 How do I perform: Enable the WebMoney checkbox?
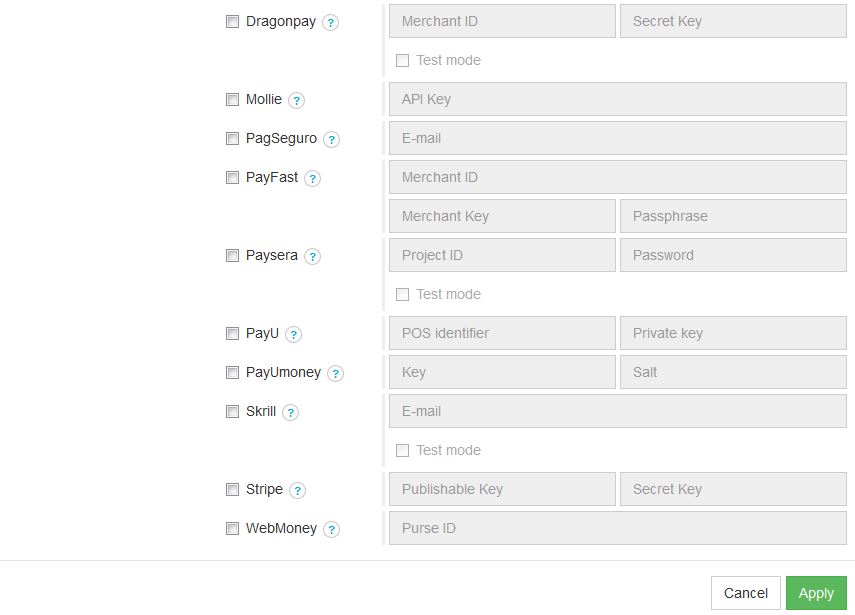coord(232,528)
